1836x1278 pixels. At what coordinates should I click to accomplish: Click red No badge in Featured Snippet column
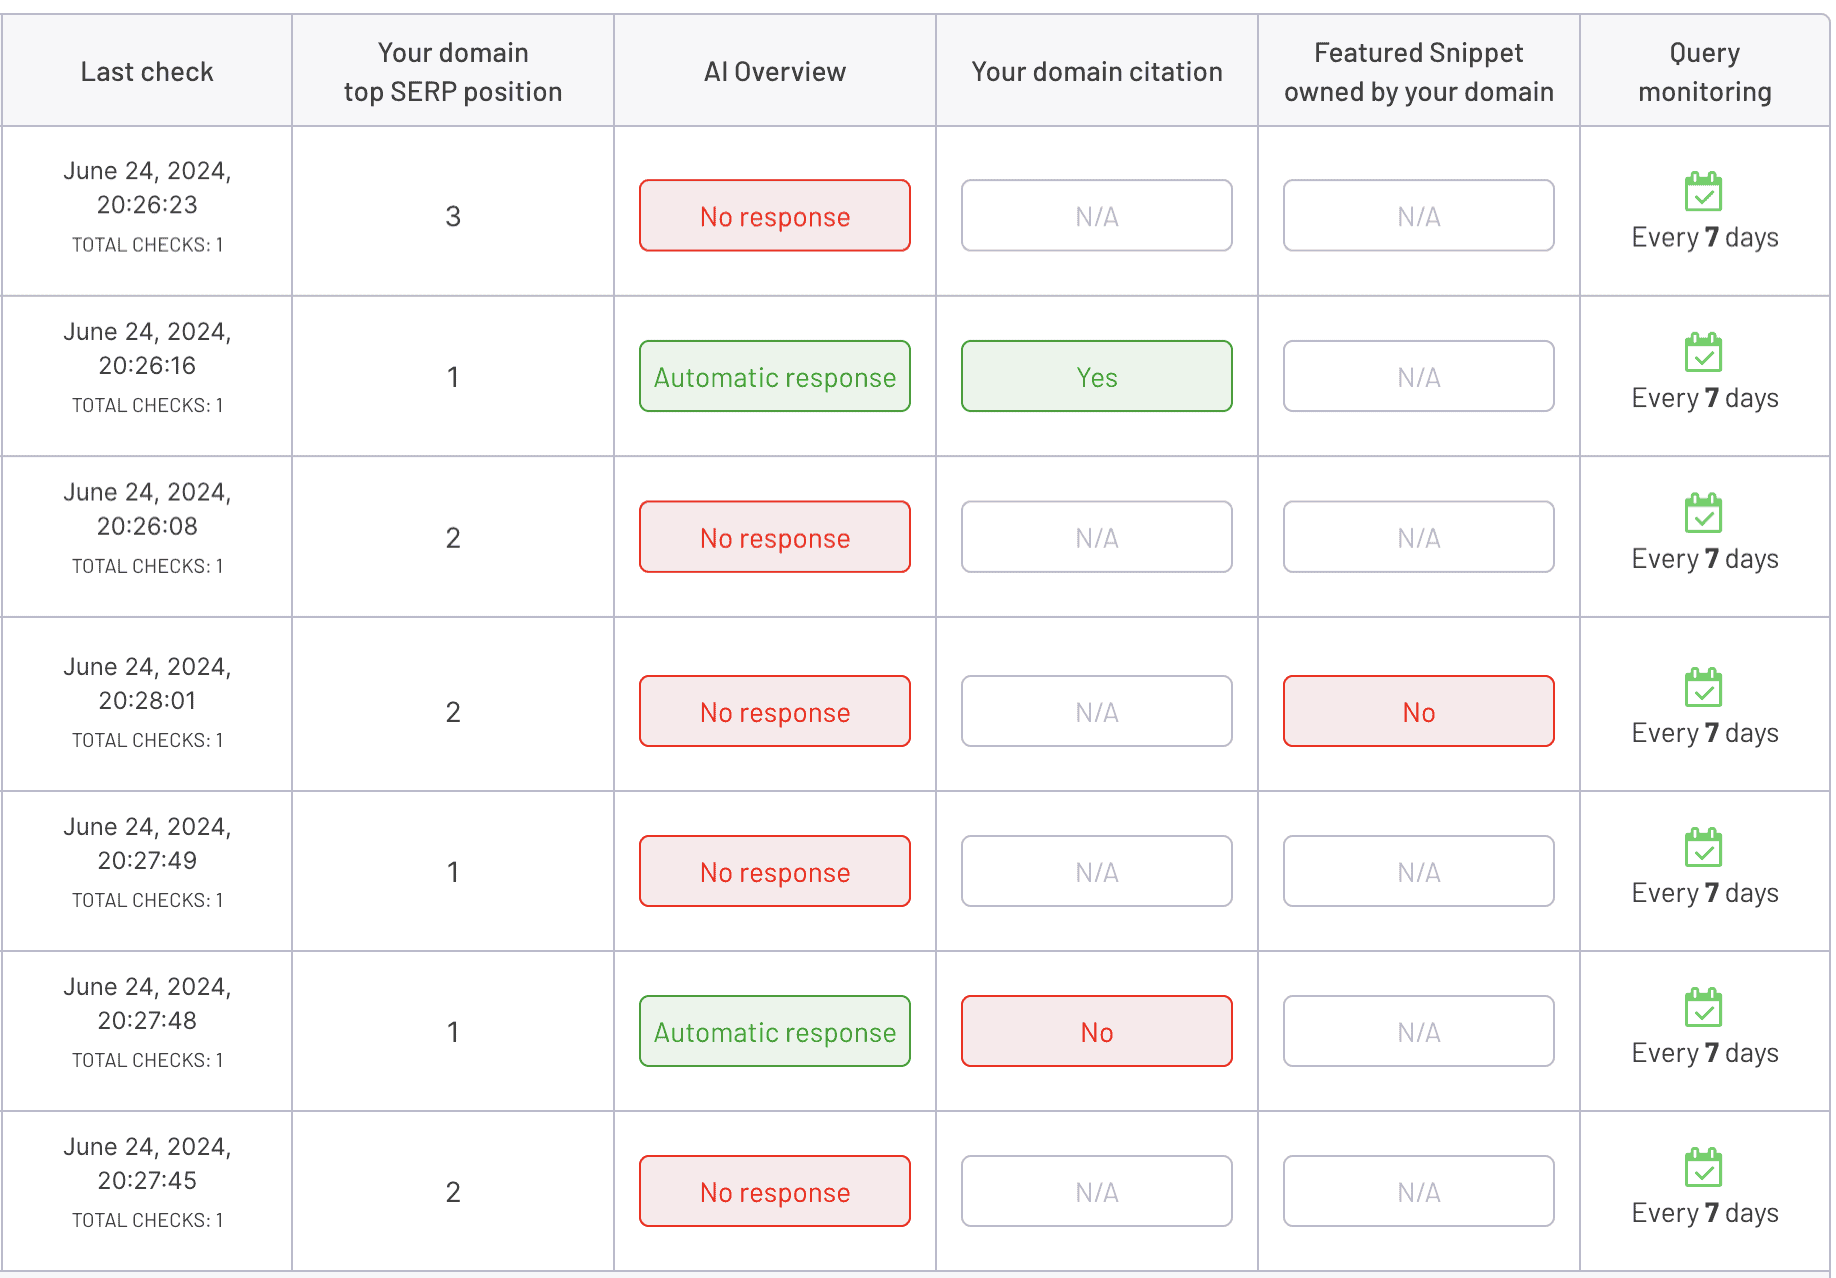pyautogui.click(x=1418, y=712)
